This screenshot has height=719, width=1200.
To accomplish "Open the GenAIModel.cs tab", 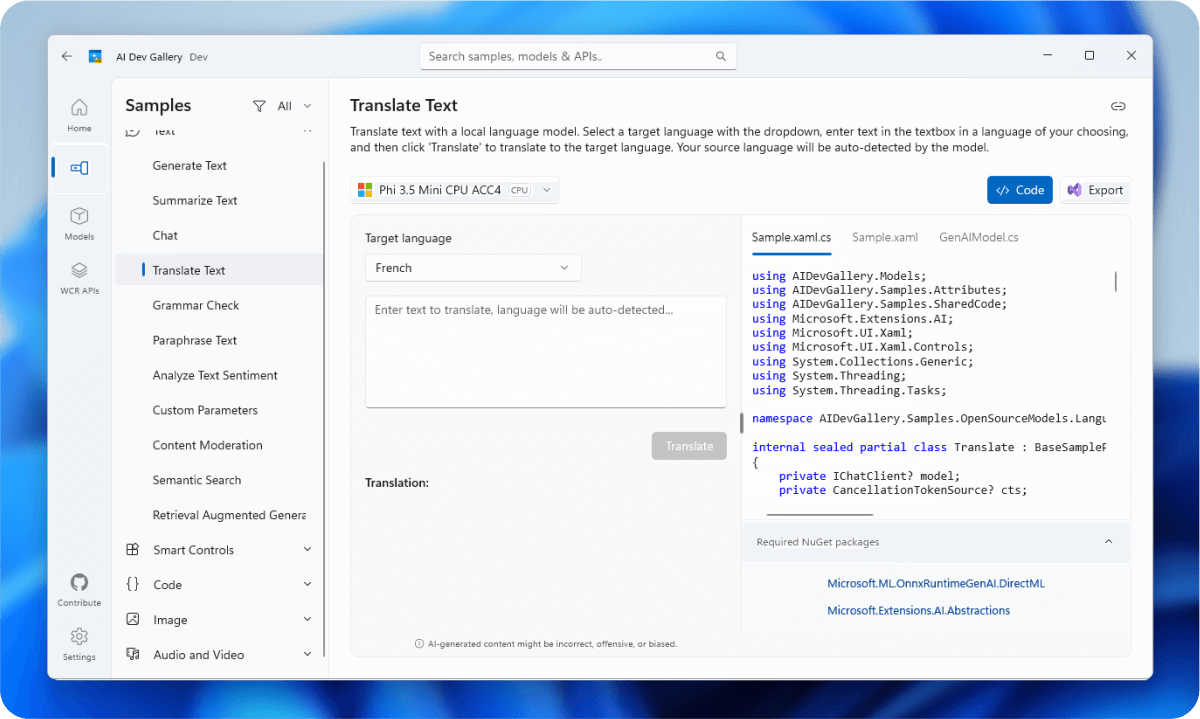I will 978,237.
